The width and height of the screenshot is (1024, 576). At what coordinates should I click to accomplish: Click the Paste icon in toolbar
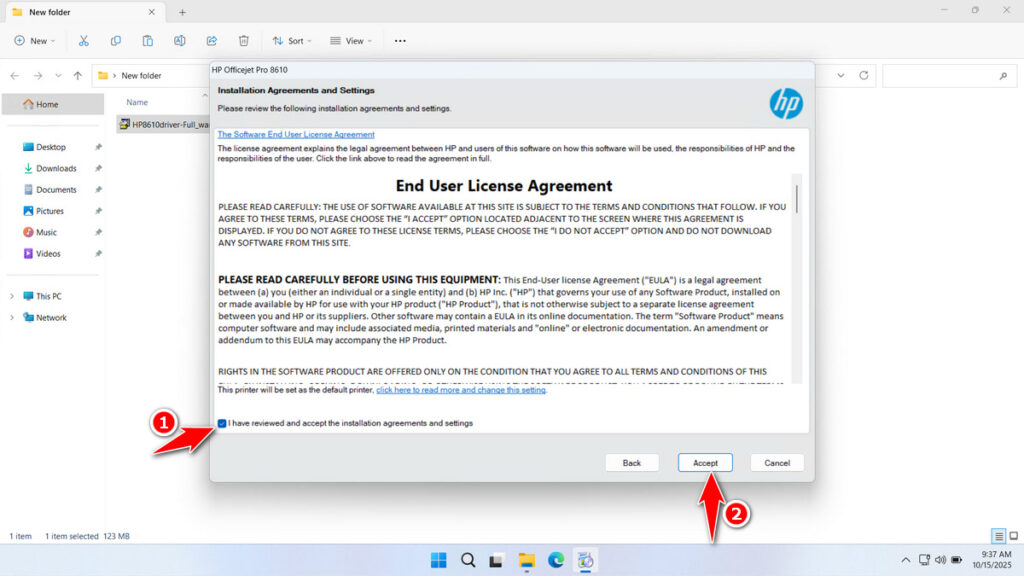148,41
